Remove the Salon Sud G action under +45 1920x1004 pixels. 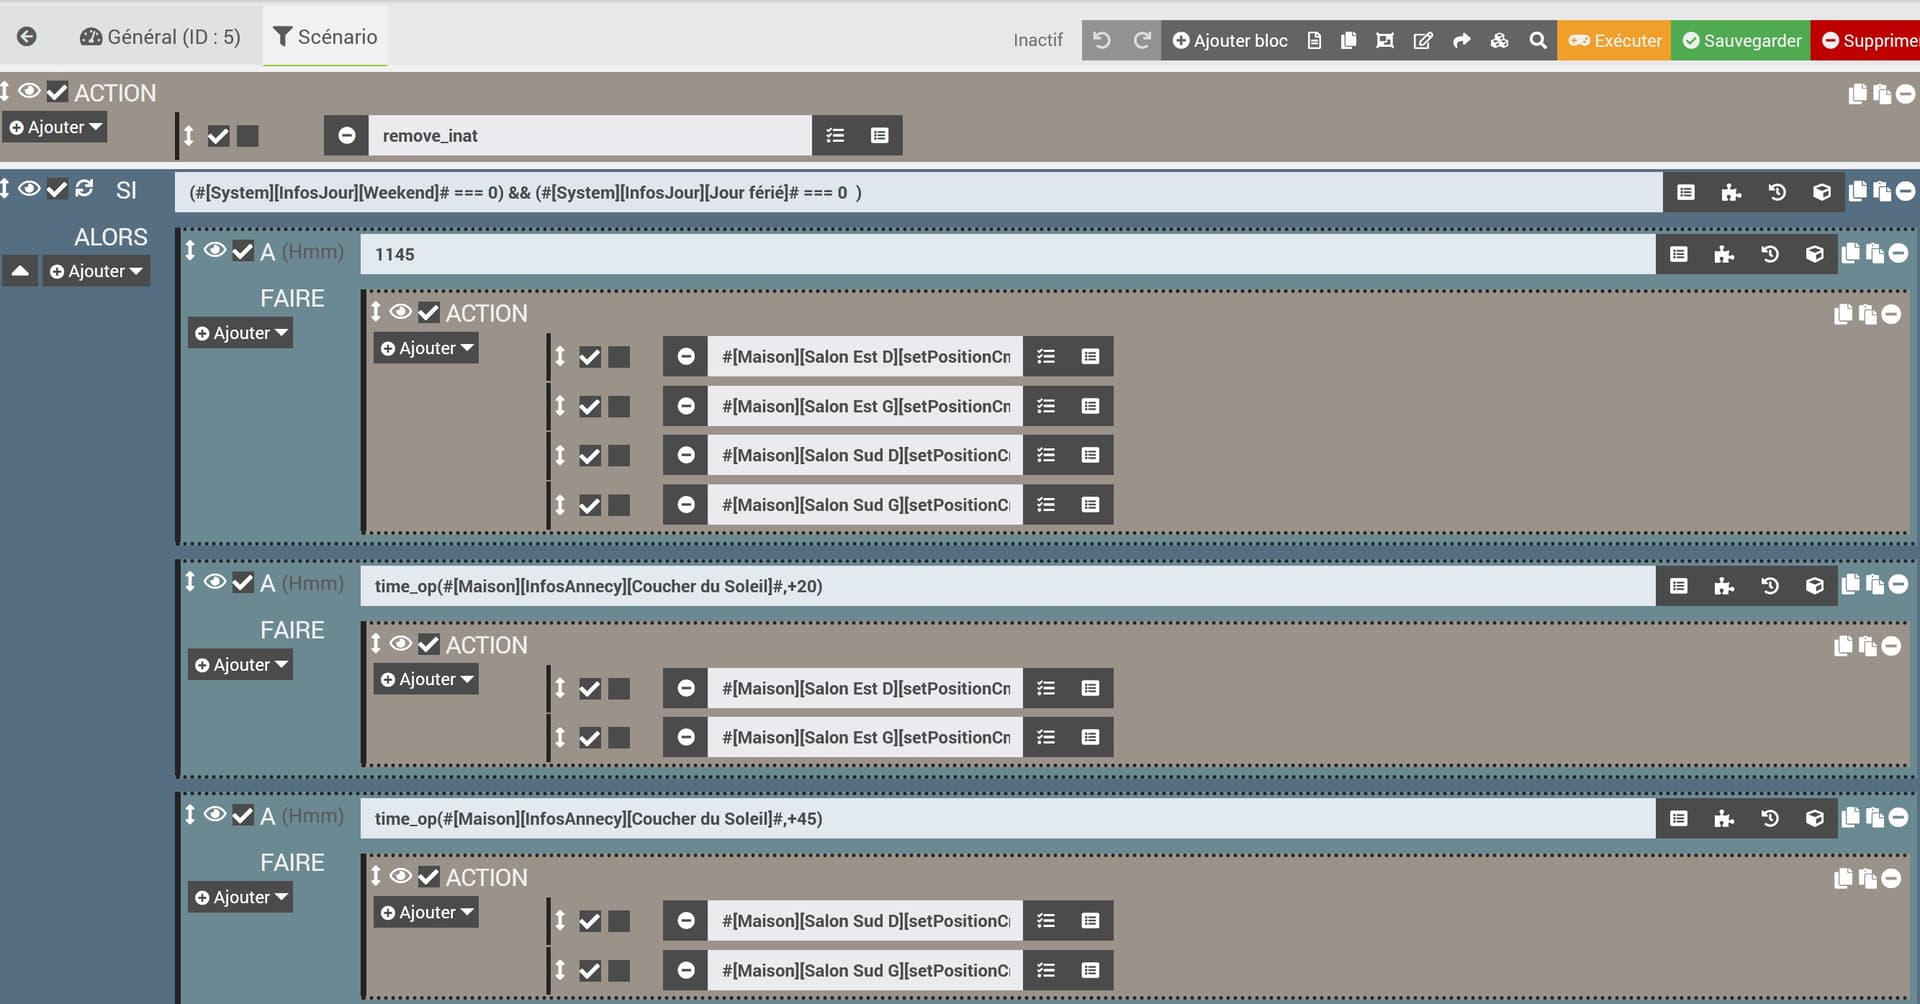pyautogui.click(x=685, y=970)
